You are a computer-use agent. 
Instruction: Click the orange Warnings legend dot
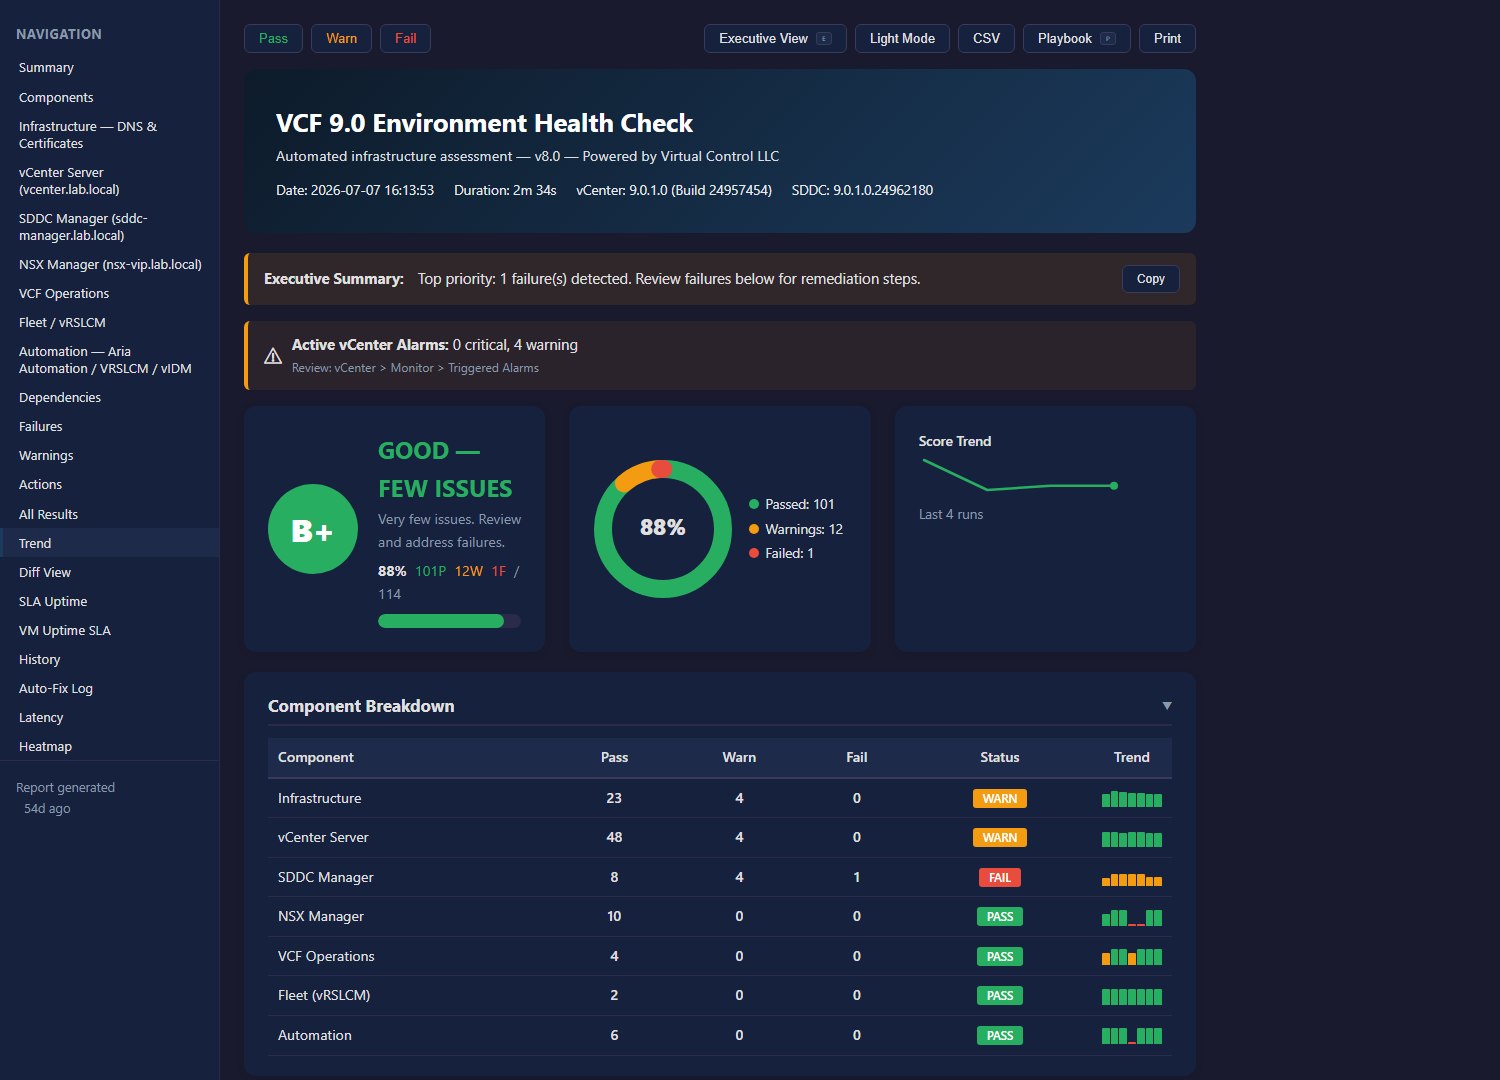tap(754, 529)
